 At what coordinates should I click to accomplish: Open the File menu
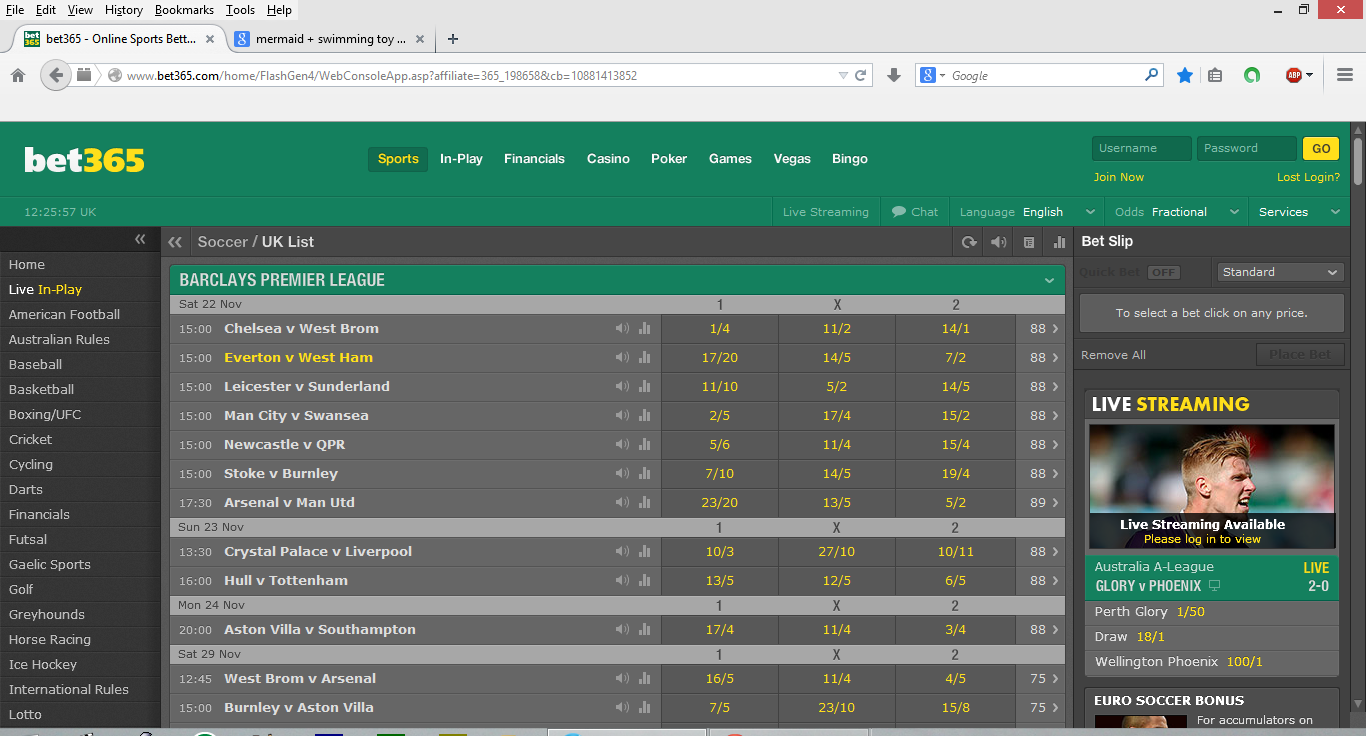click(x=15, y=10)
